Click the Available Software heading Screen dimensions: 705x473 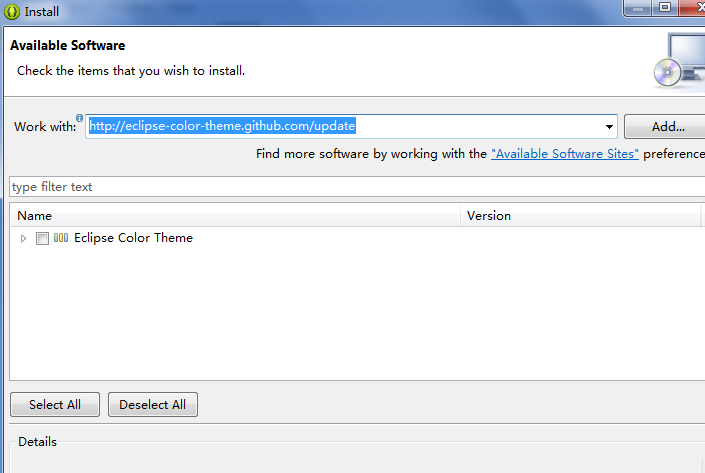(68, 45)
